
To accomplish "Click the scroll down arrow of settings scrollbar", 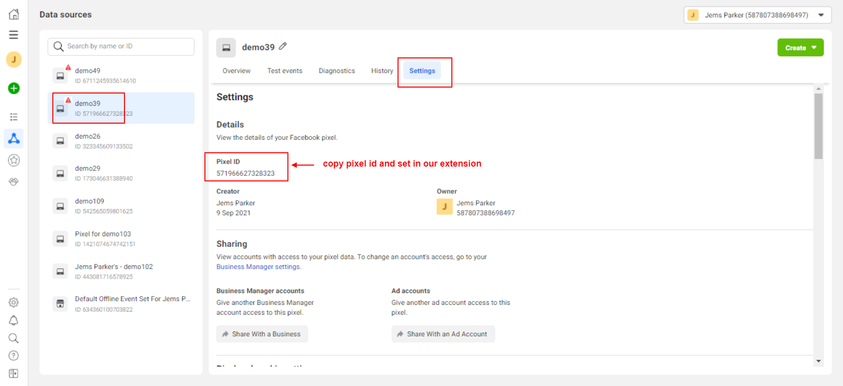I will point(818,361).
